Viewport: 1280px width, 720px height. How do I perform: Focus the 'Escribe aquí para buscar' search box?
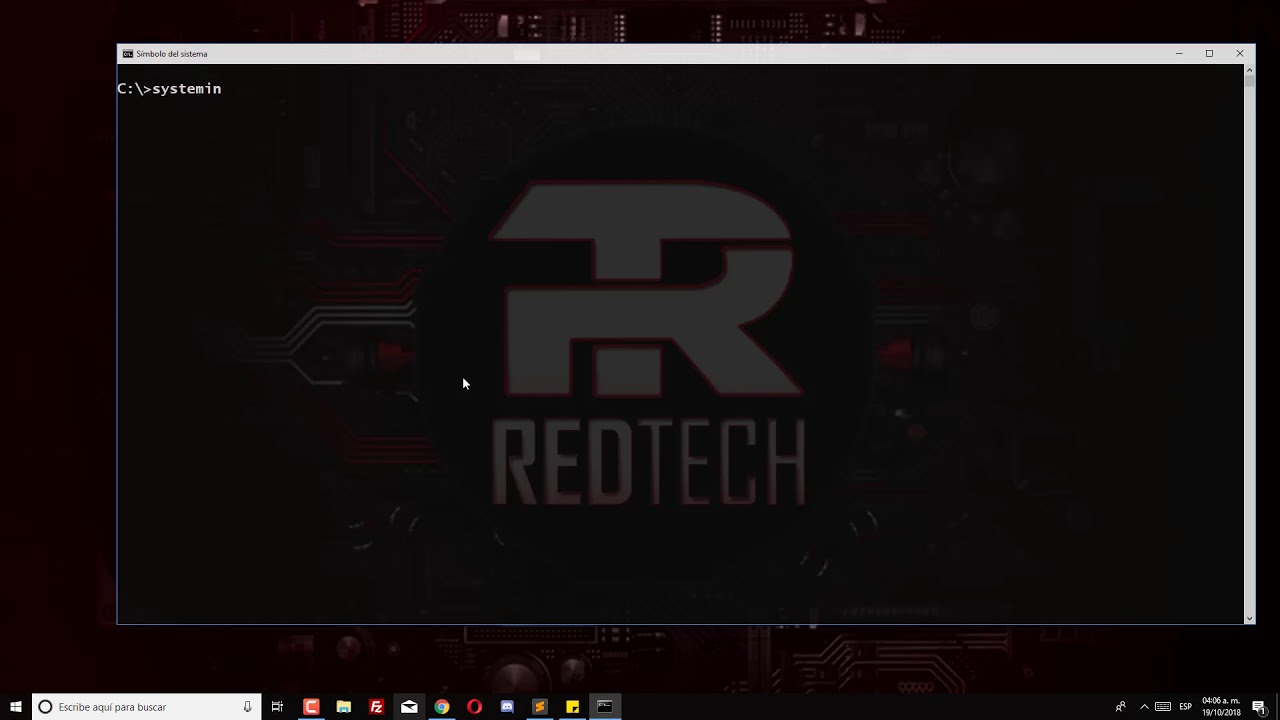point(147,707)
